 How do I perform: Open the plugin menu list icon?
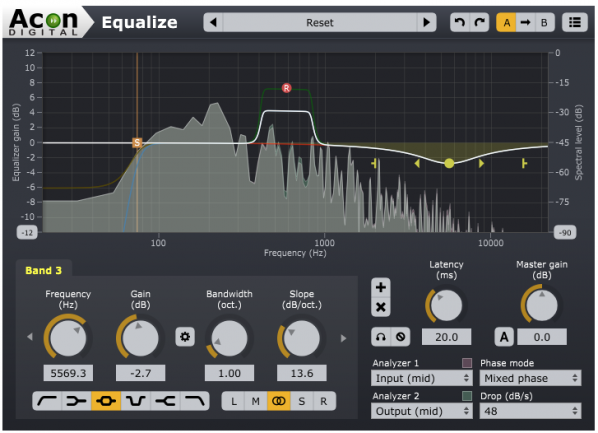[575, 23]
